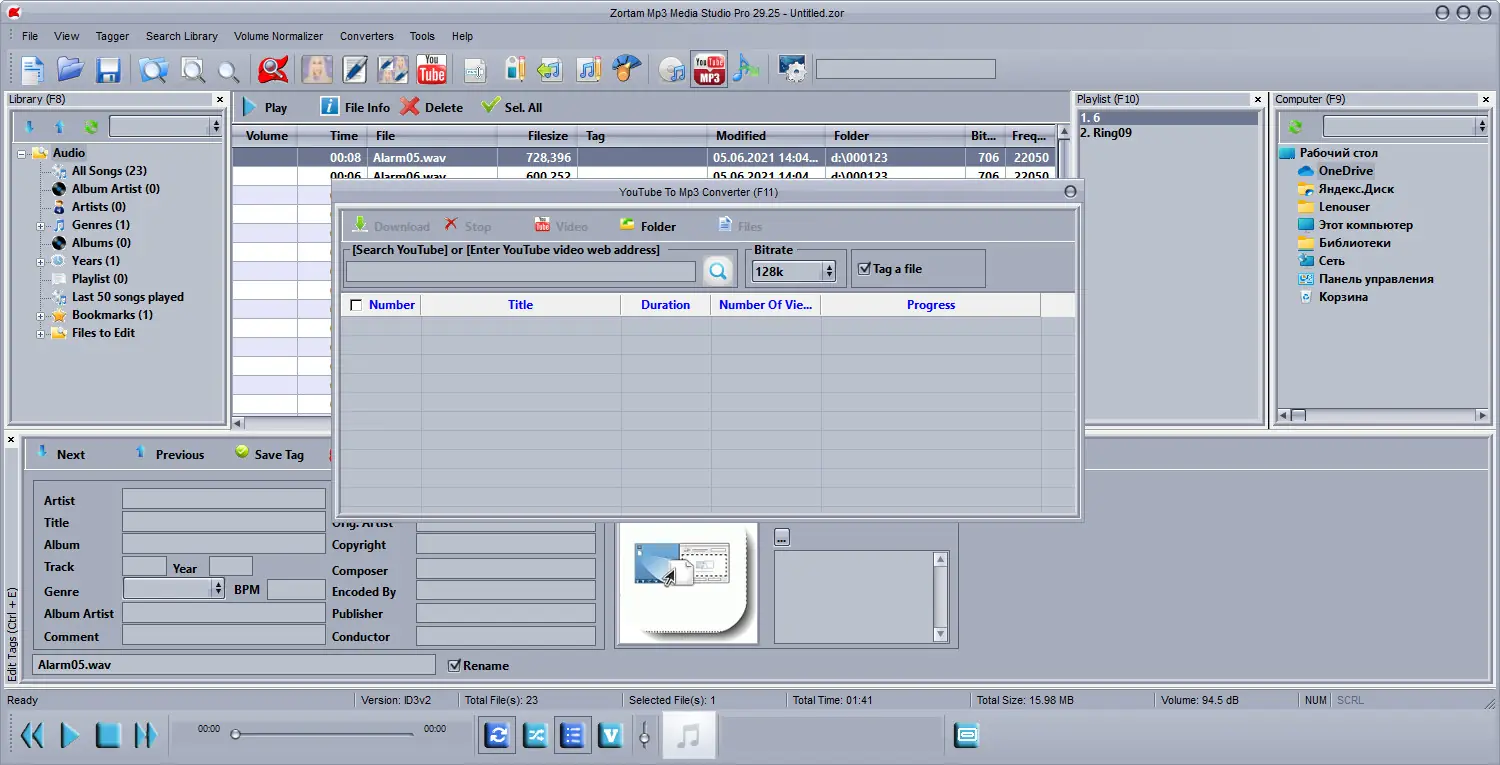Screen dimensions: 1500x765
Task: Click the green refresh icon in Library panel
Action: click(91, 127)
